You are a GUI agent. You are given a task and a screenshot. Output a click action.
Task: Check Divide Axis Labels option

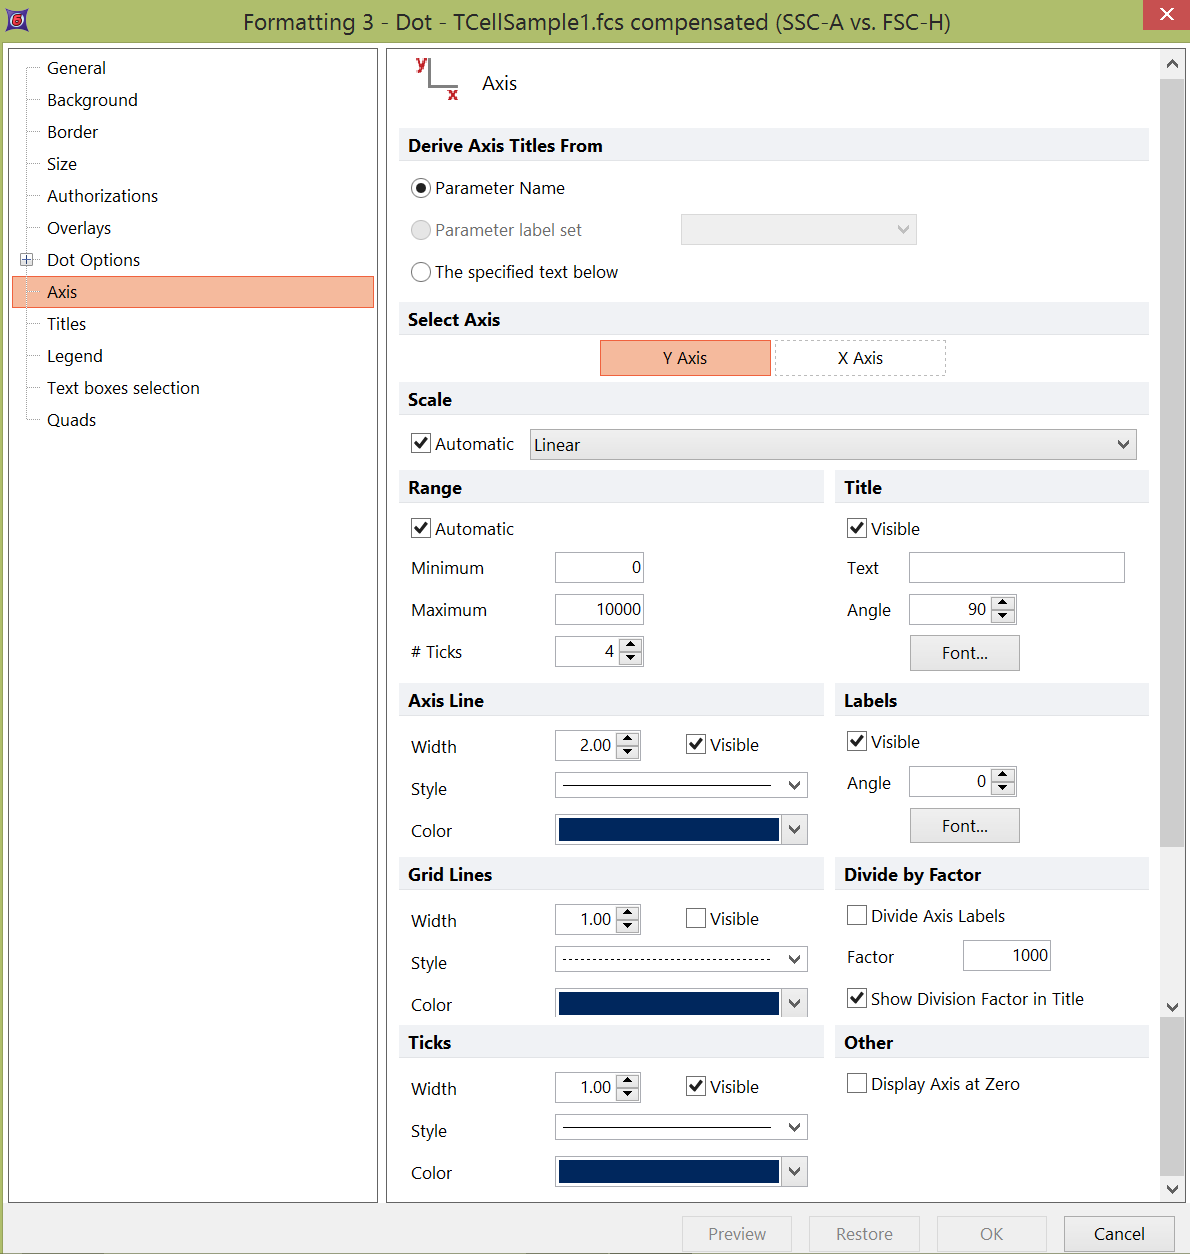tap(857, 915)
